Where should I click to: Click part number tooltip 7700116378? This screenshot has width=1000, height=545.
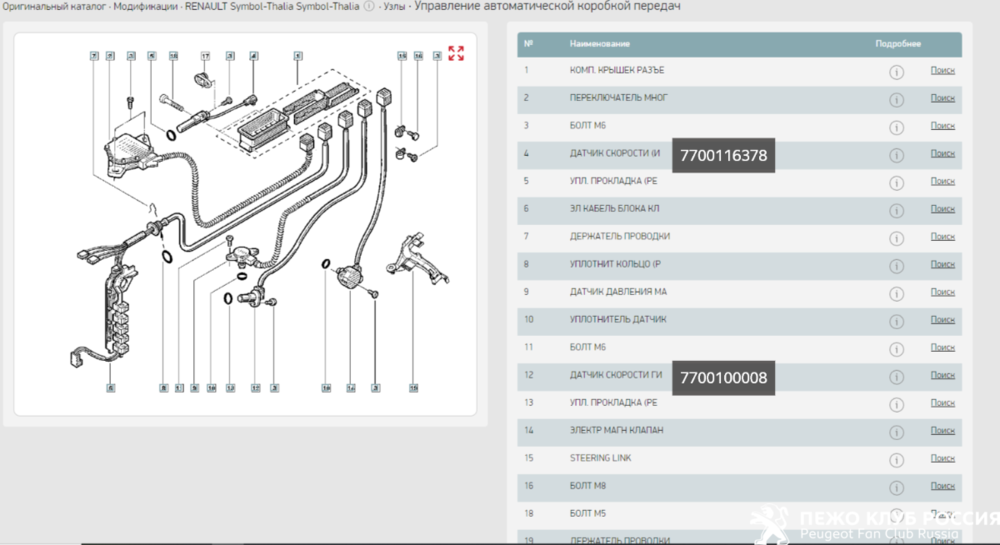point(723,156)
